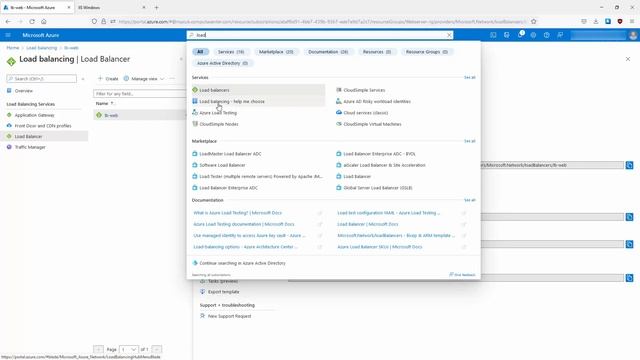Copy the Resource ID with copy icon
This screenshot has height=360, width=640.
(629, 165)
